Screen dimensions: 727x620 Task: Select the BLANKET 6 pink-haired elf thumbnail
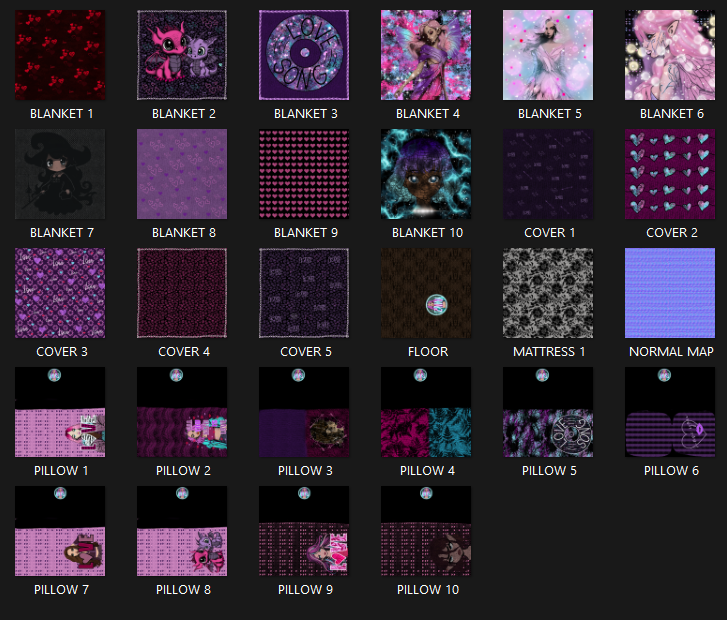[x=671, y=55]
